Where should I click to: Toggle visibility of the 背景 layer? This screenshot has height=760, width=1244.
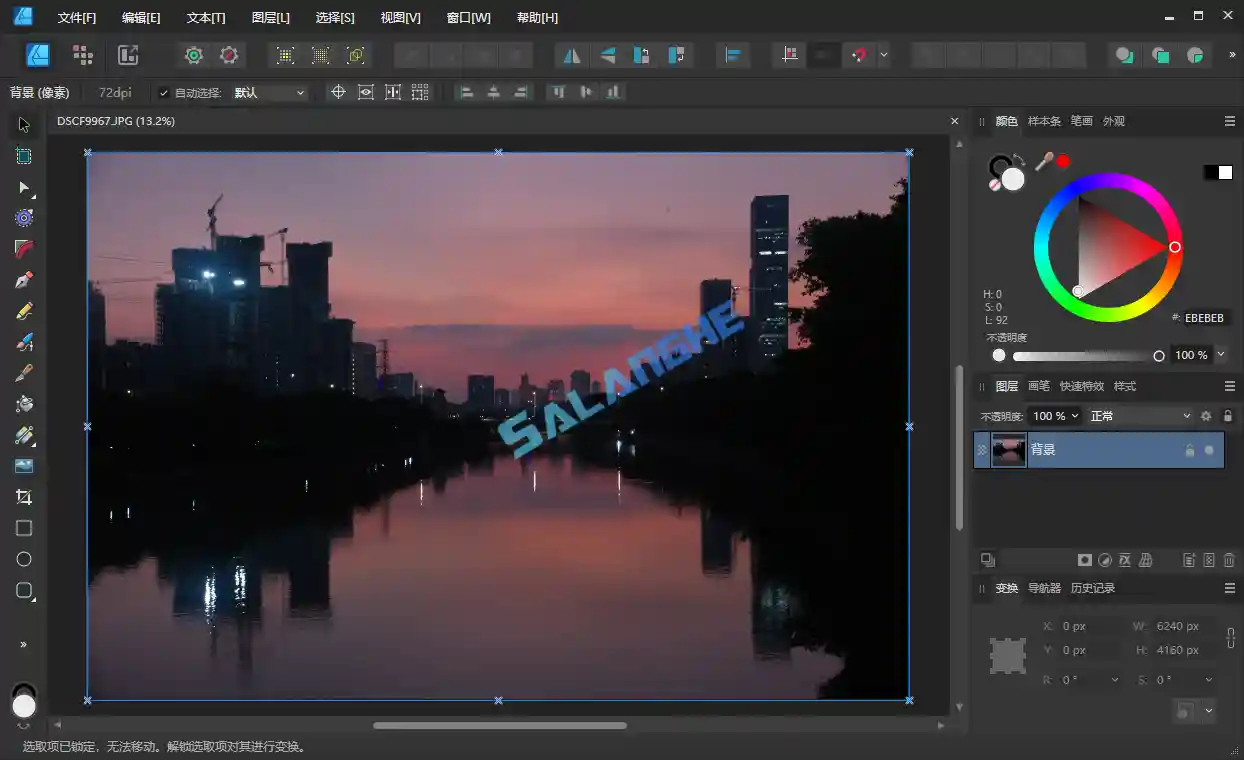coord(1208,449)
